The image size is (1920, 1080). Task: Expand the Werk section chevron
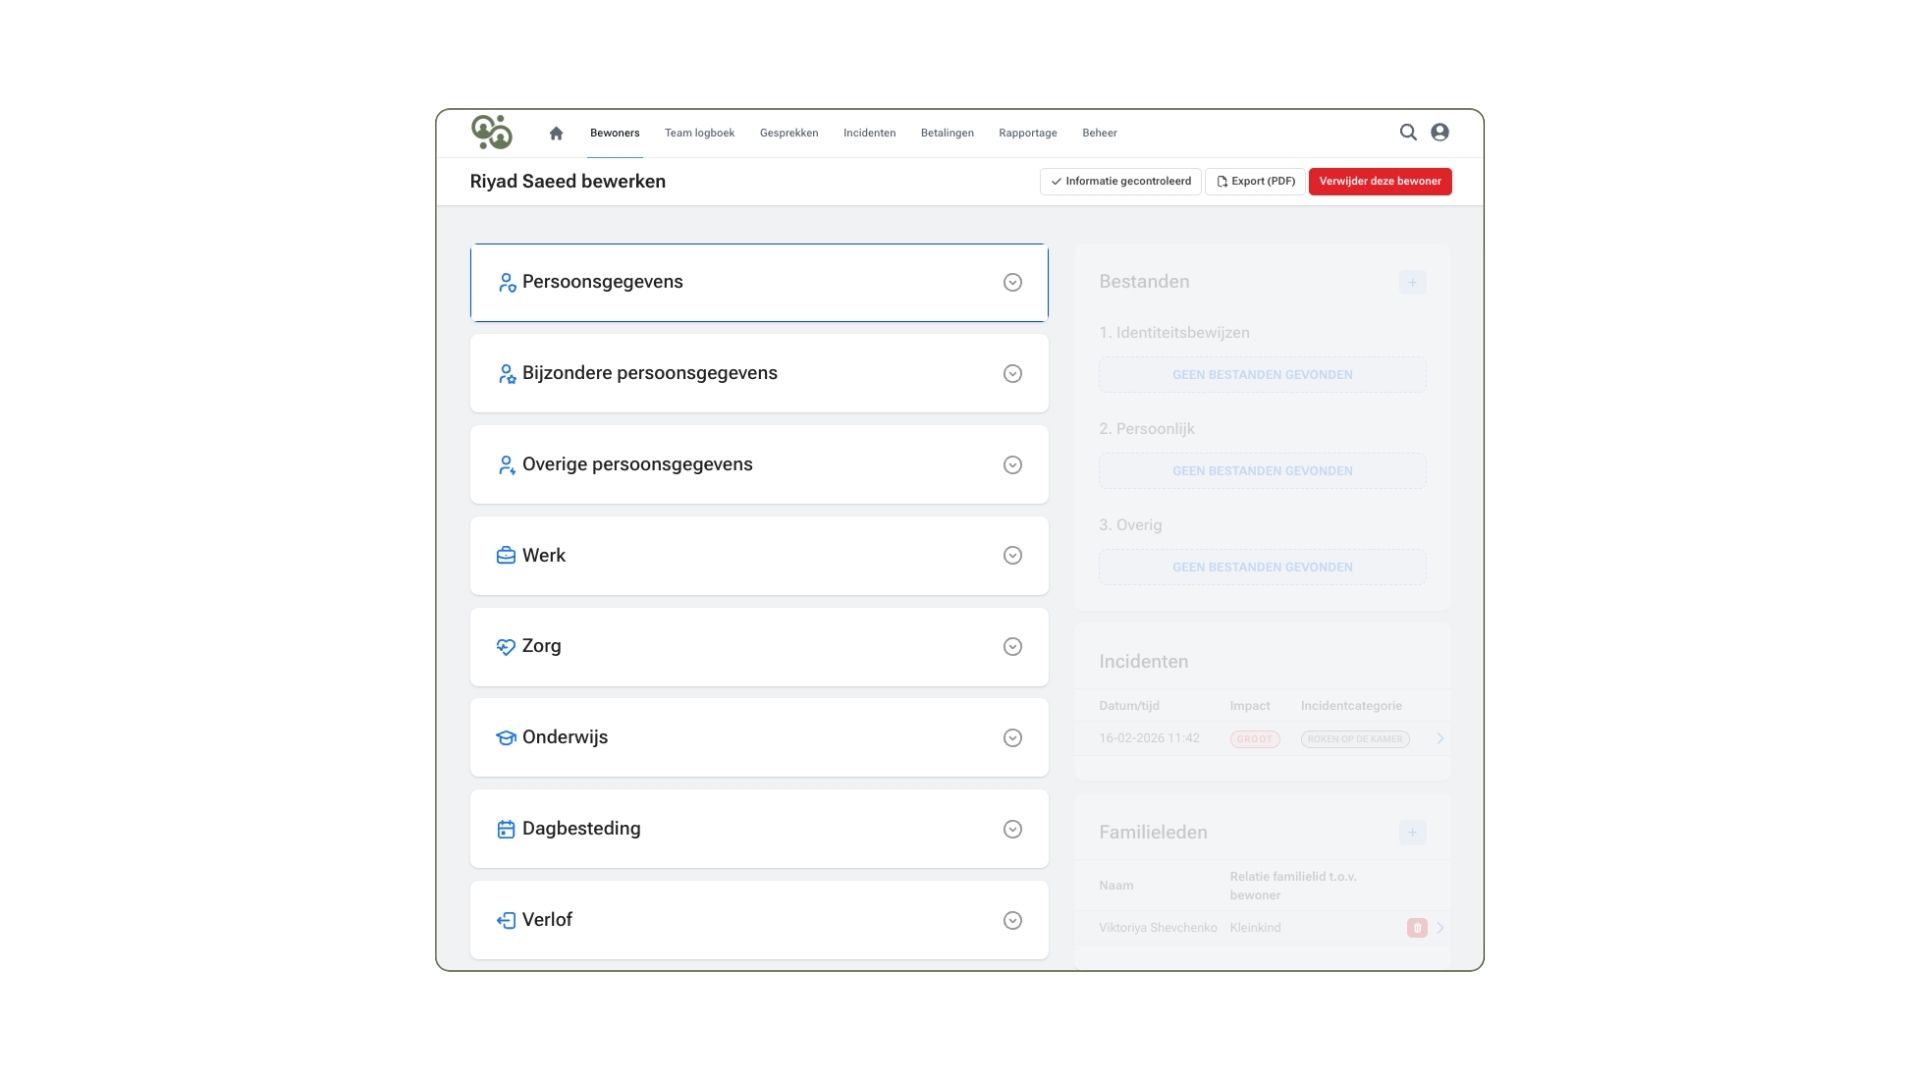1012,556
